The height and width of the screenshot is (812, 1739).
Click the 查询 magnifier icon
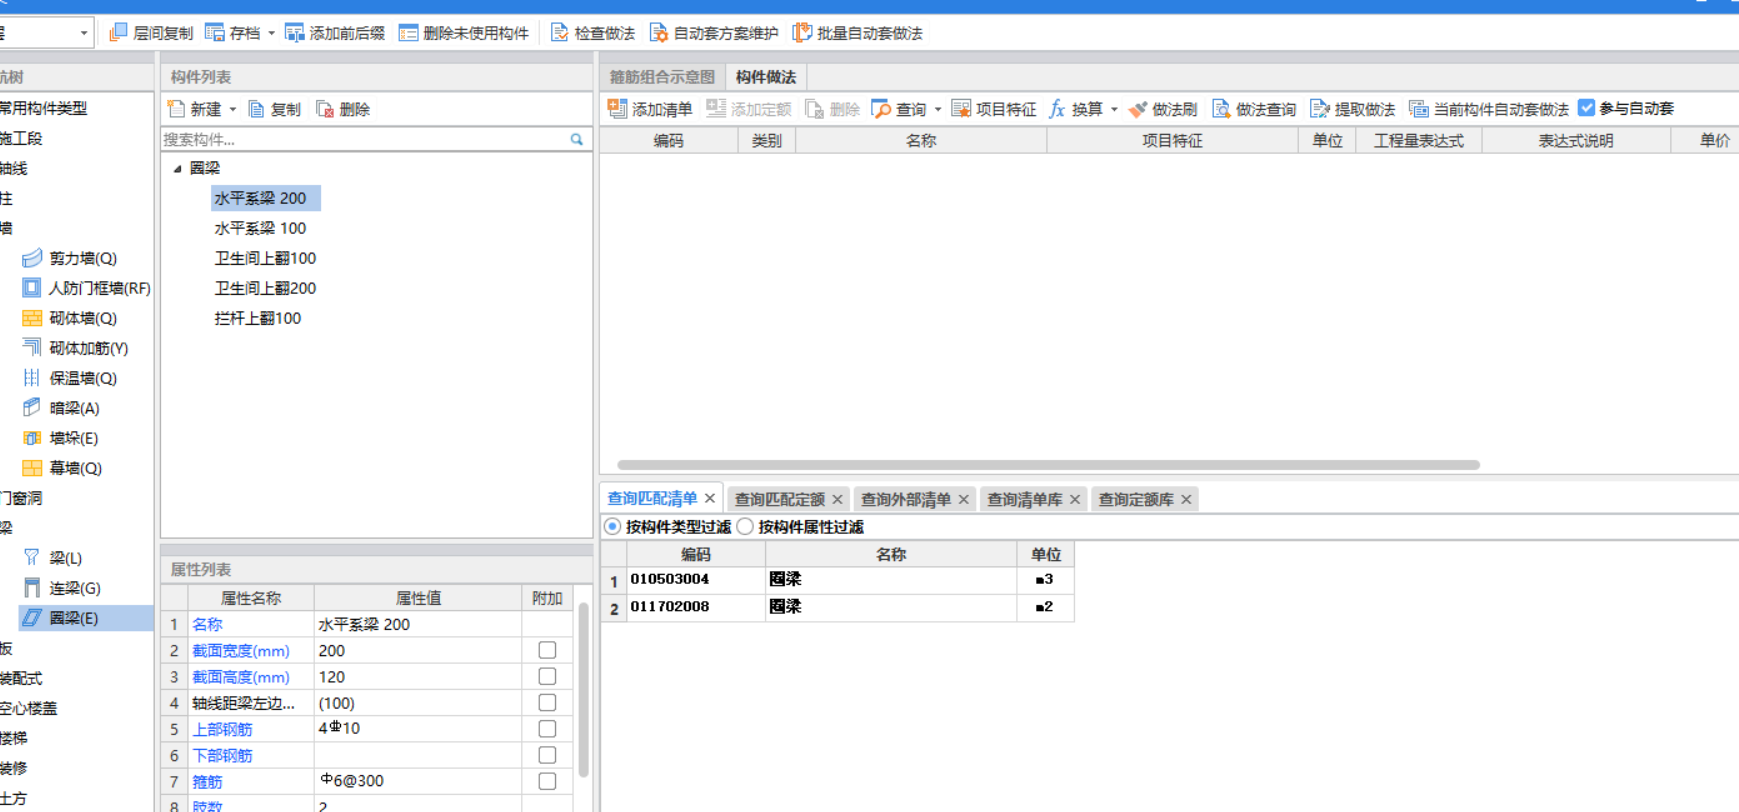(x=881, y=109)
